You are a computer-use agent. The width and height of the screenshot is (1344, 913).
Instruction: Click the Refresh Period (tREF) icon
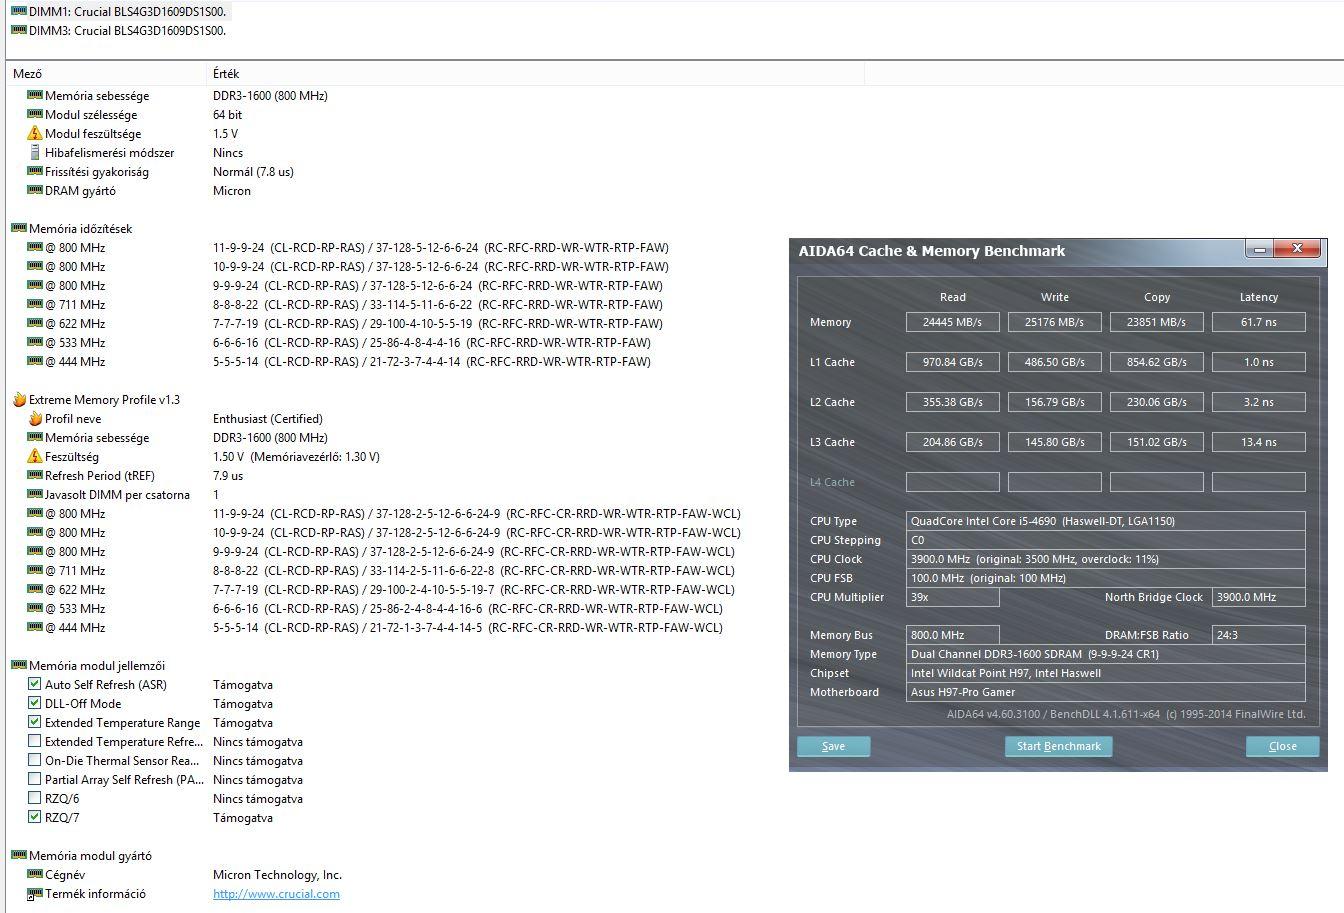coord(35,475)
